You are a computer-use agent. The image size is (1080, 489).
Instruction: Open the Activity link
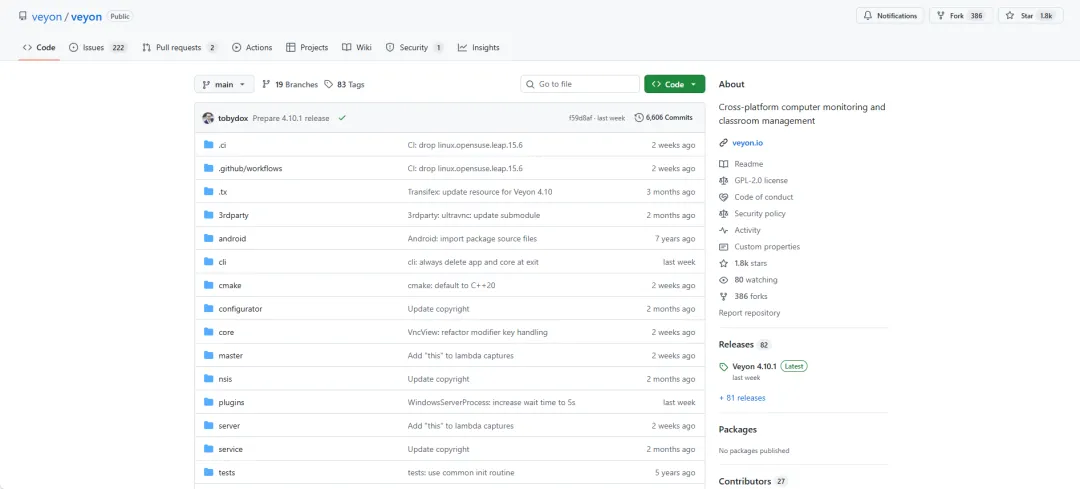pos(747,230)
